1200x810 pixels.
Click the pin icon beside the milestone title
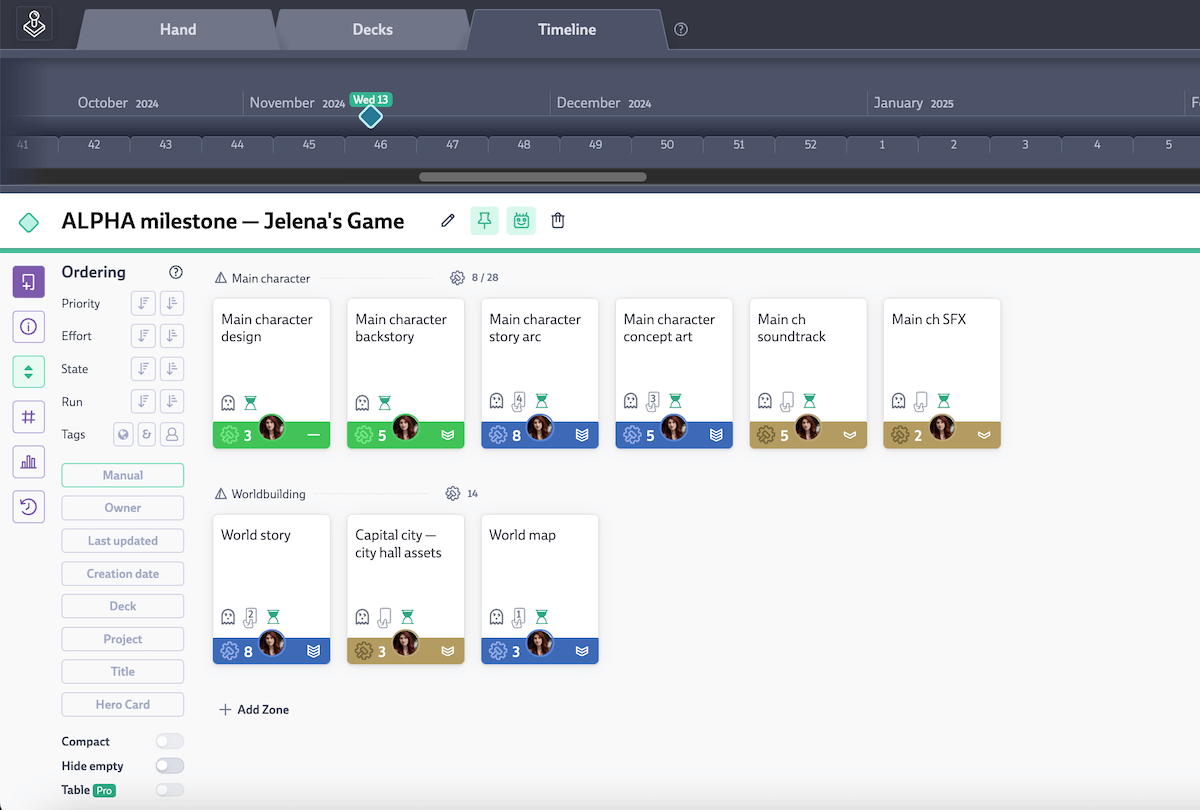pos(484,220)
